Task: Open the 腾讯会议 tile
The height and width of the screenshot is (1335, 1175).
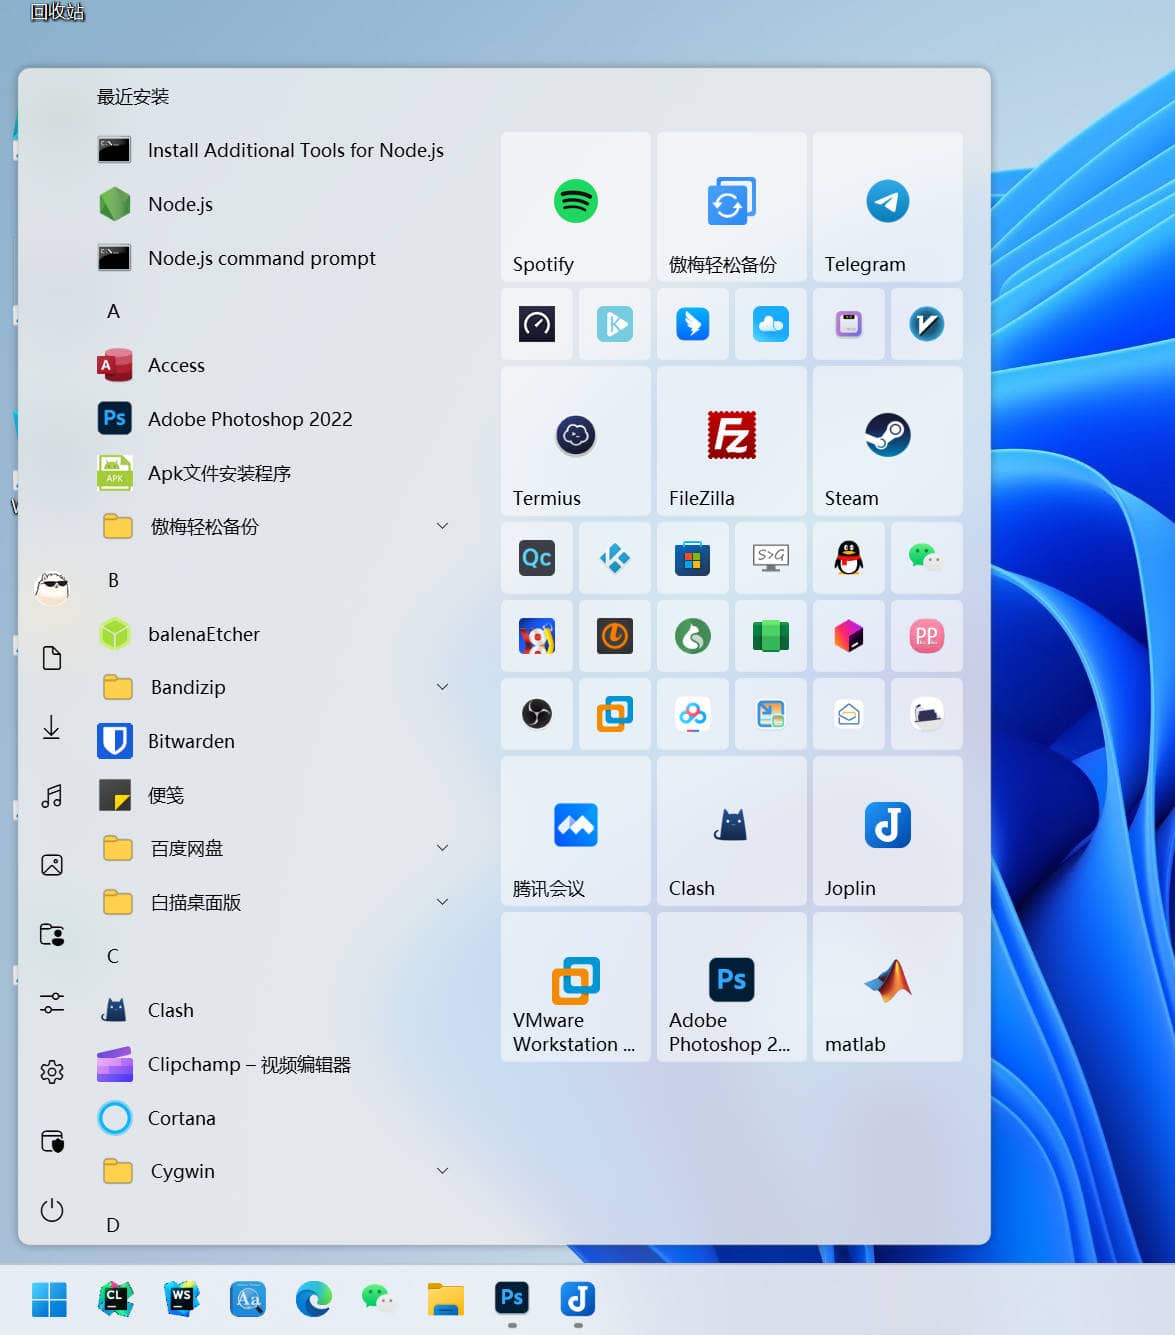Action: click(576, 831)
